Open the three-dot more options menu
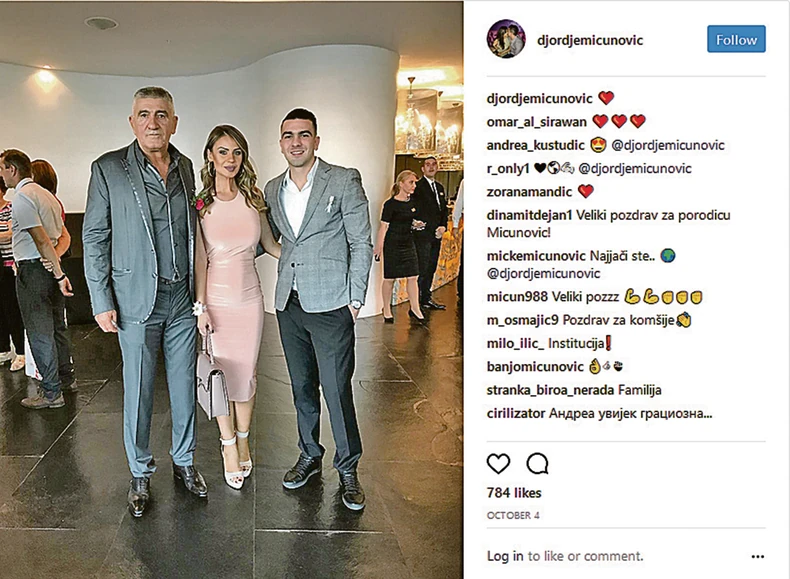Screen dimensions: 790x579 [x=757, y=557]
